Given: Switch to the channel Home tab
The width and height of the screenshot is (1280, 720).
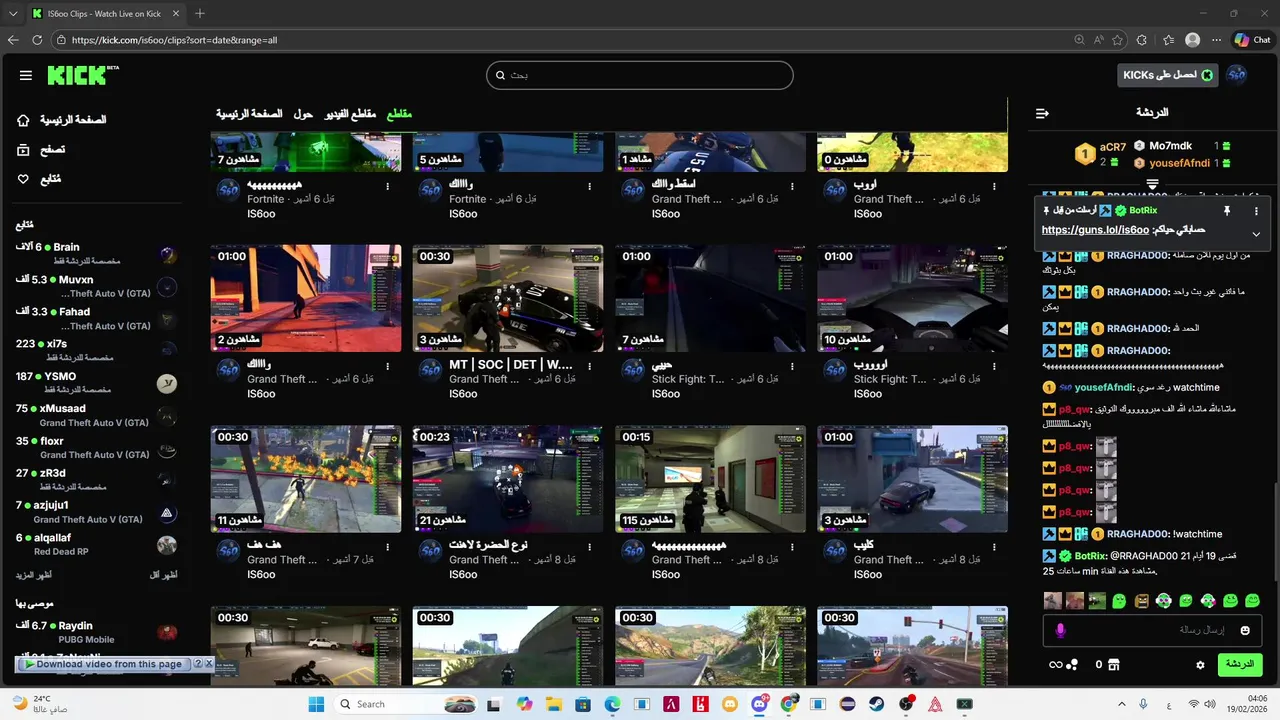Looking at the screenshot, I should [x=250, y=114].
